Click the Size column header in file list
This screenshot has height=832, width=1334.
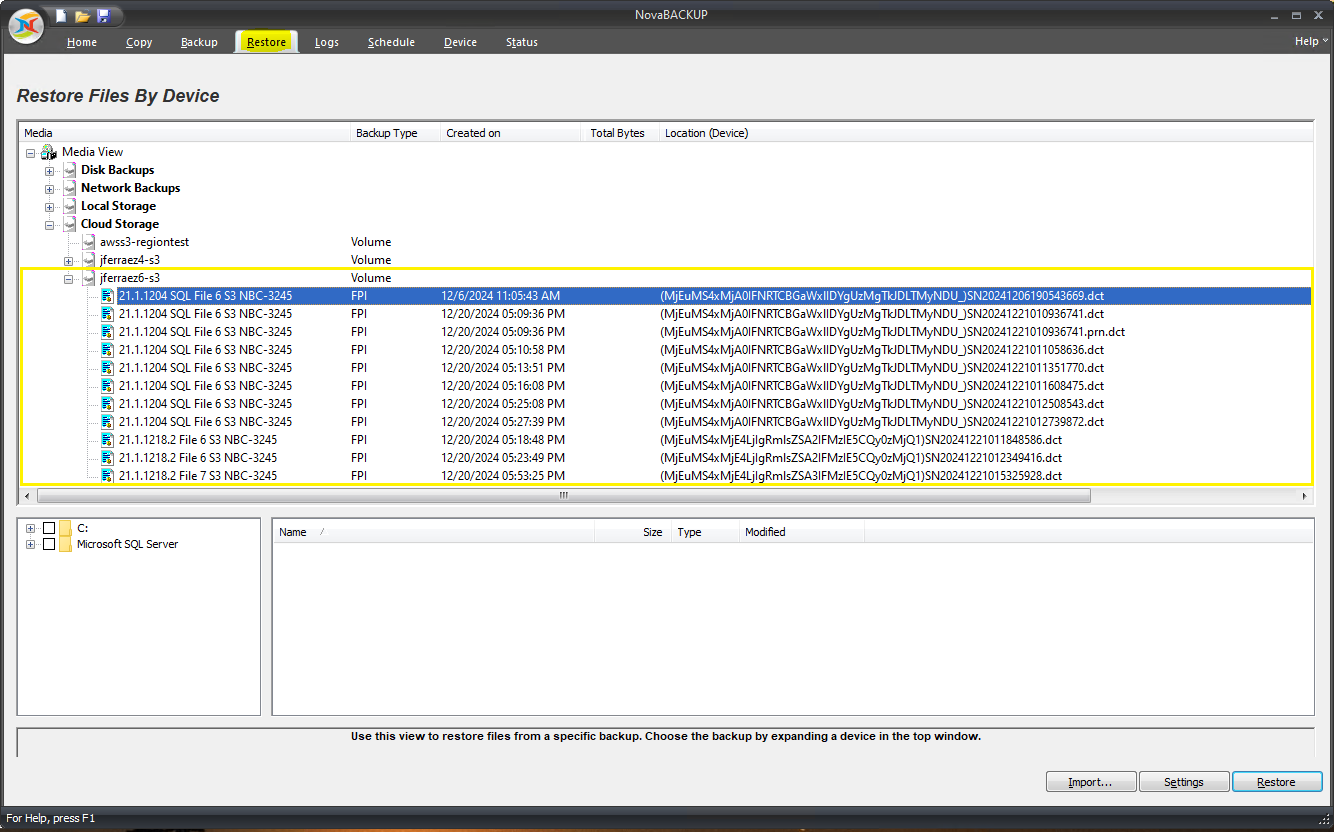tap(633, 532)
